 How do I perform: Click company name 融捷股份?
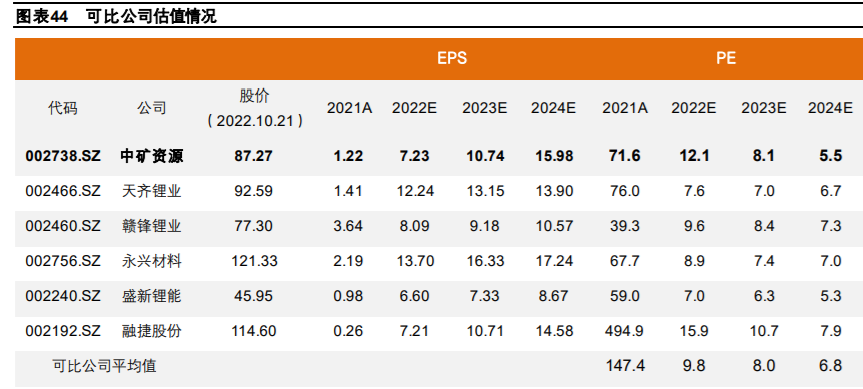[x=151, y=331]
